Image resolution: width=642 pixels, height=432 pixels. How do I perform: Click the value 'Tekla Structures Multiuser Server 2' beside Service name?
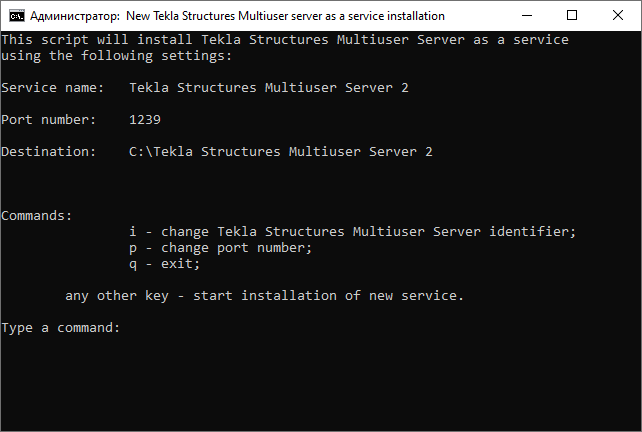(x=269, y=88)
